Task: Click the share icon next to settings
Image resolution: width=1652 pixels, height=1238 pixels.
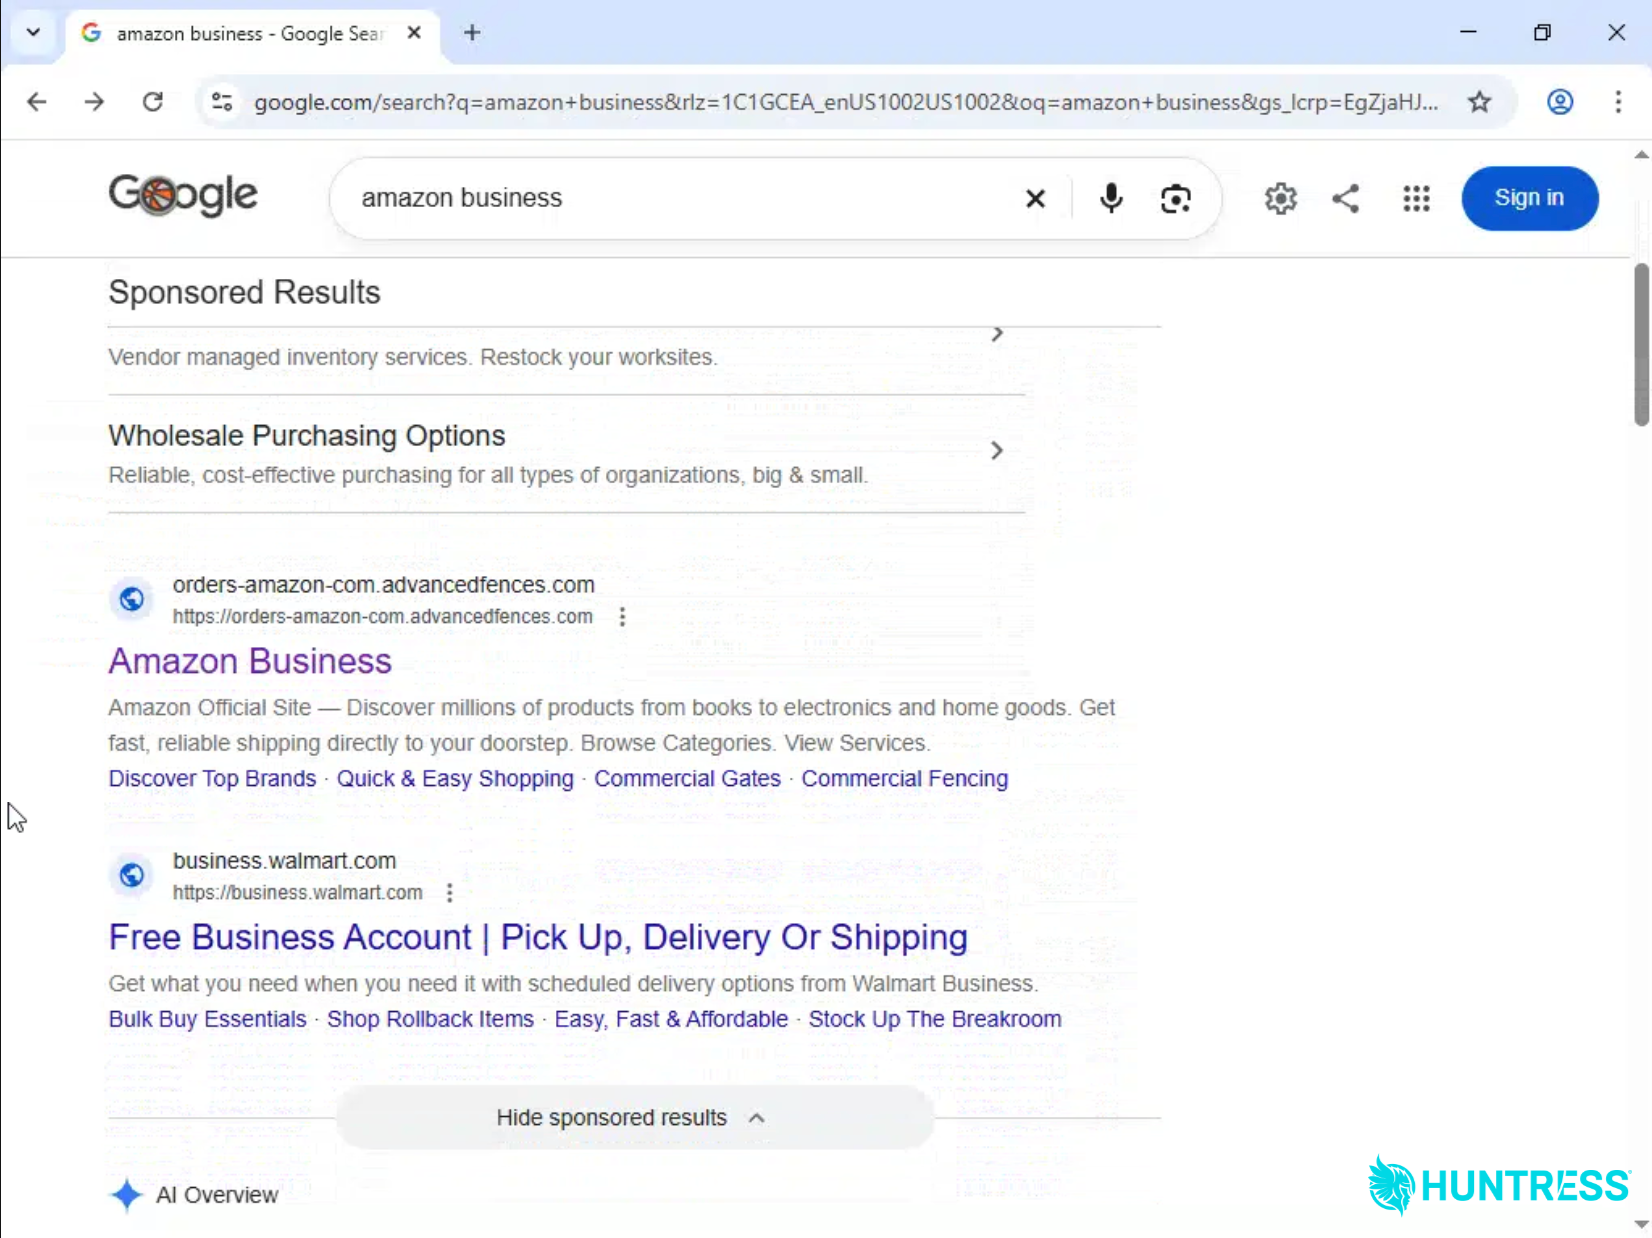Action: 1346,198
